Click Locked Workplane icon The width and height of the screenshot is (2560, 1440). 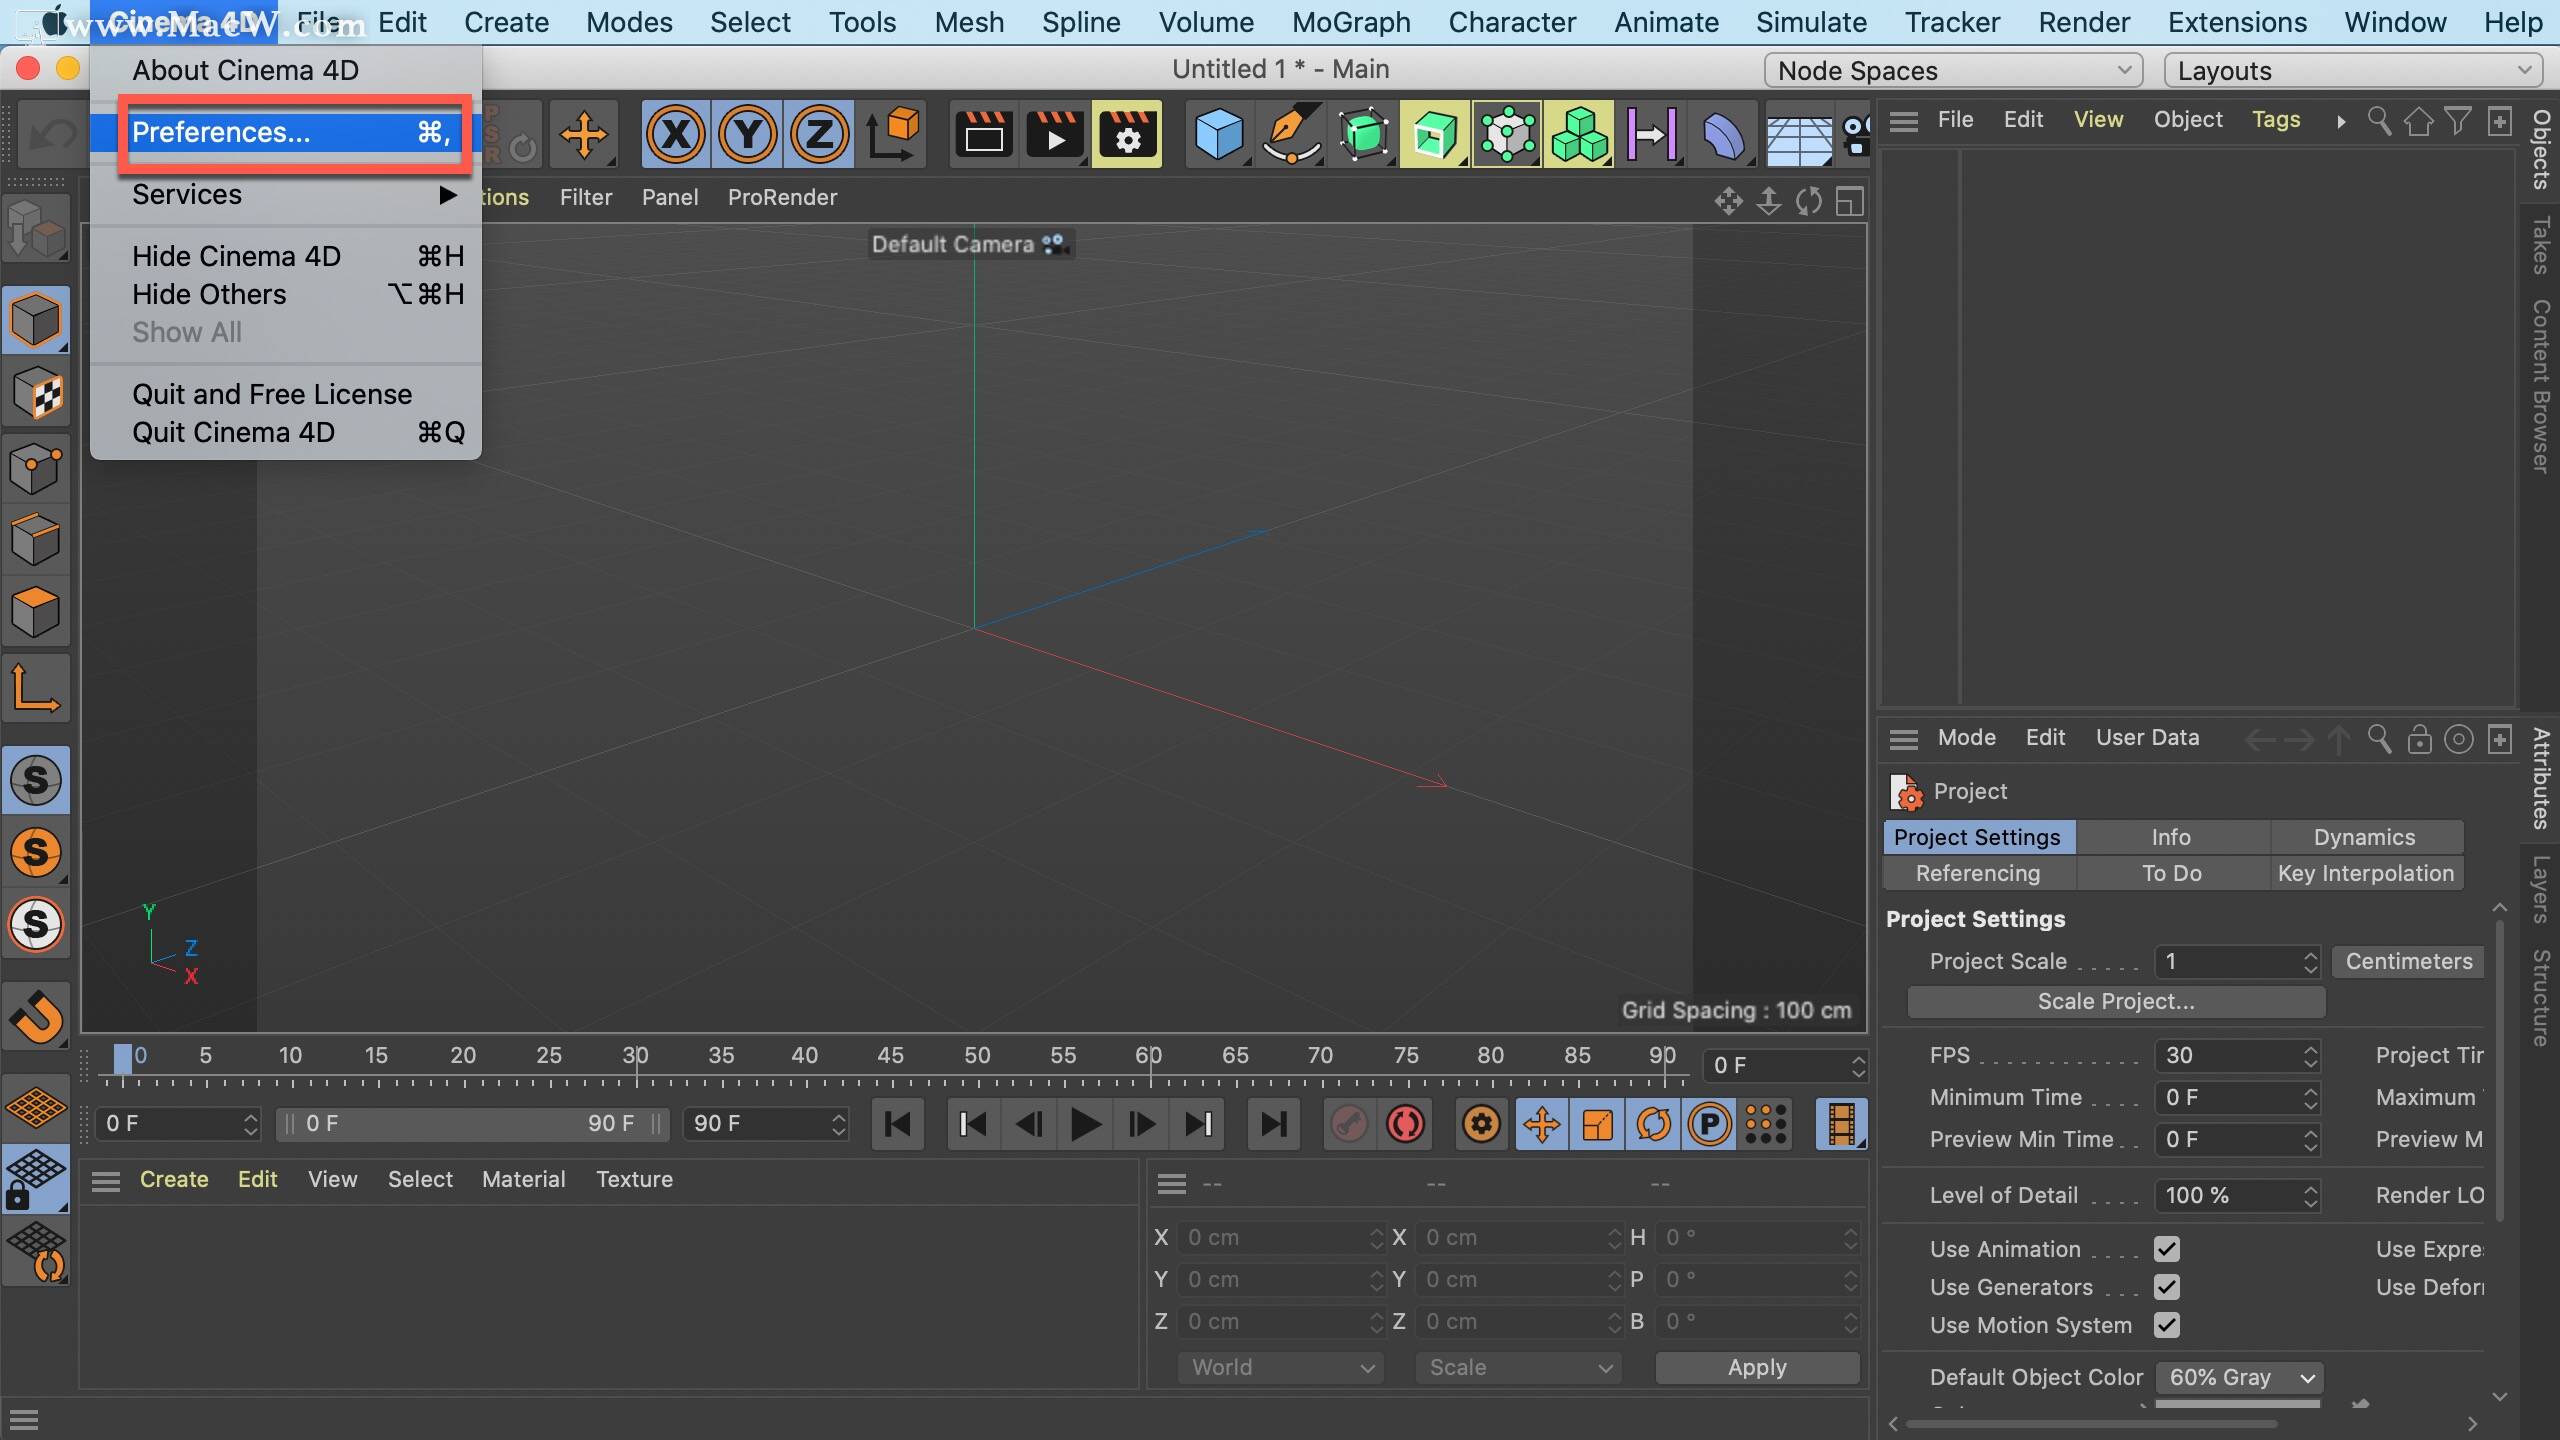(x=36, y=1178)
